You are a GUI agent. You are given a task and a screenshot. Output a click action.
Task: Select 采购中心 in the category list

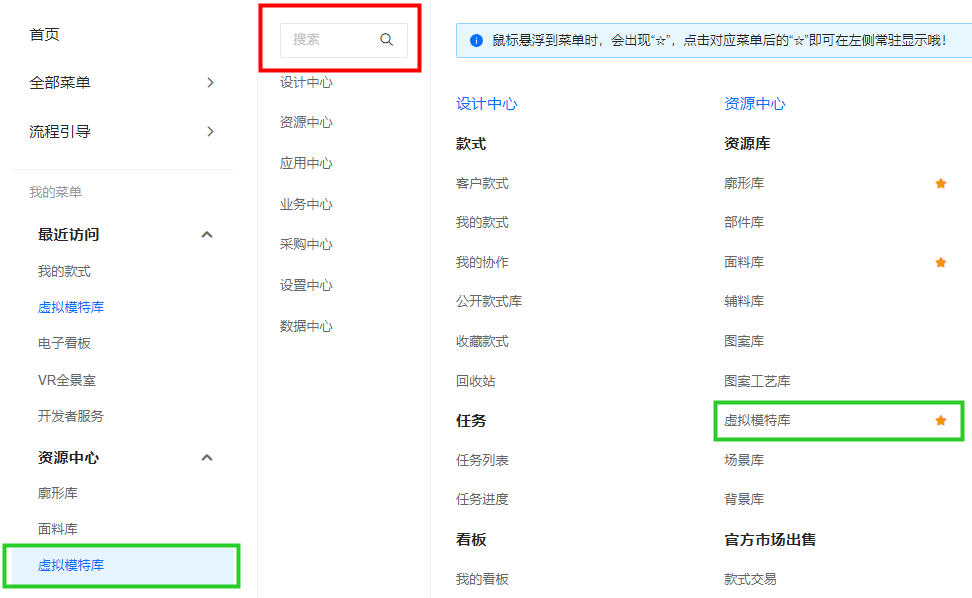(x=306, y=245)
